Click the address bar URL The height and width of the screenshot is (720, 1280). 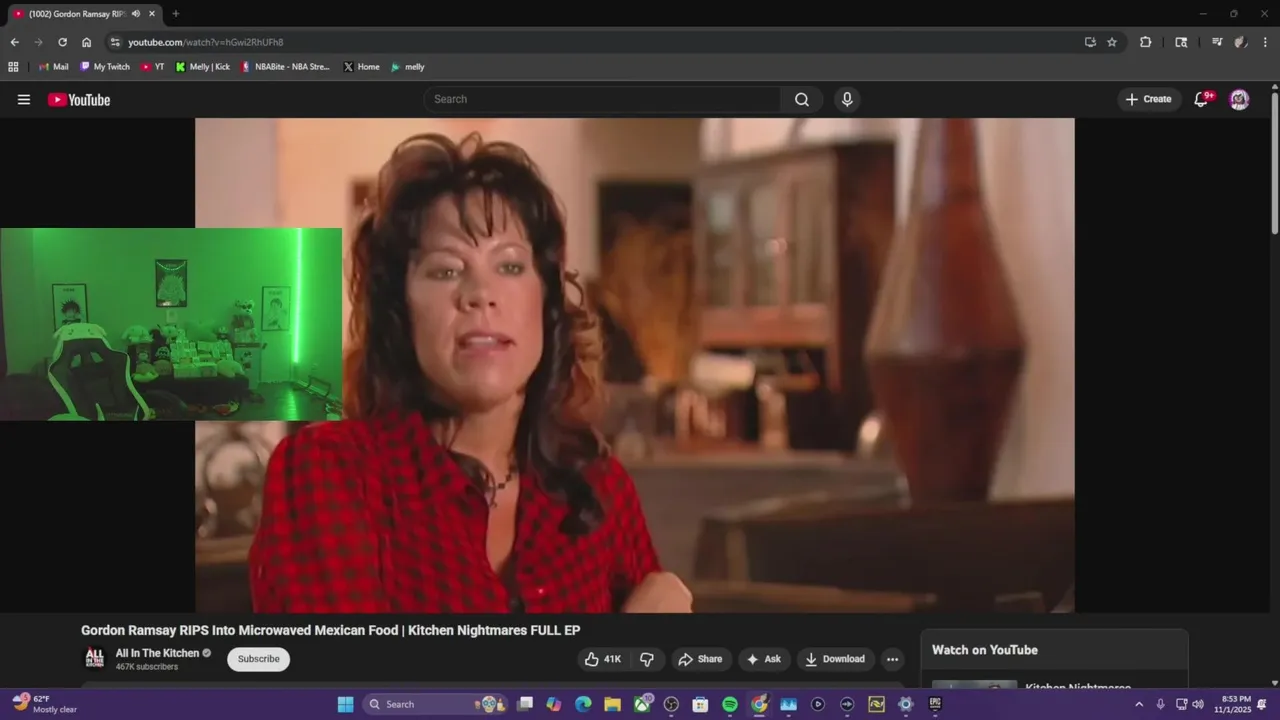[206, 42]
